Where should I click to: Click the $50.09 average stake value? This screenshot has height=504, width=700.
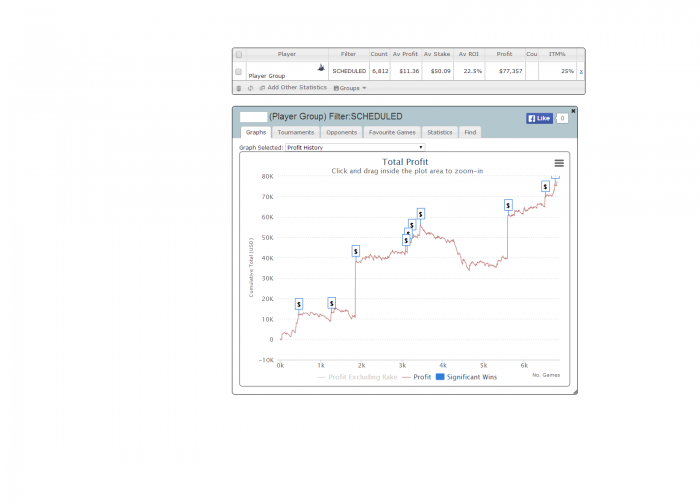[x=441, y=71]
